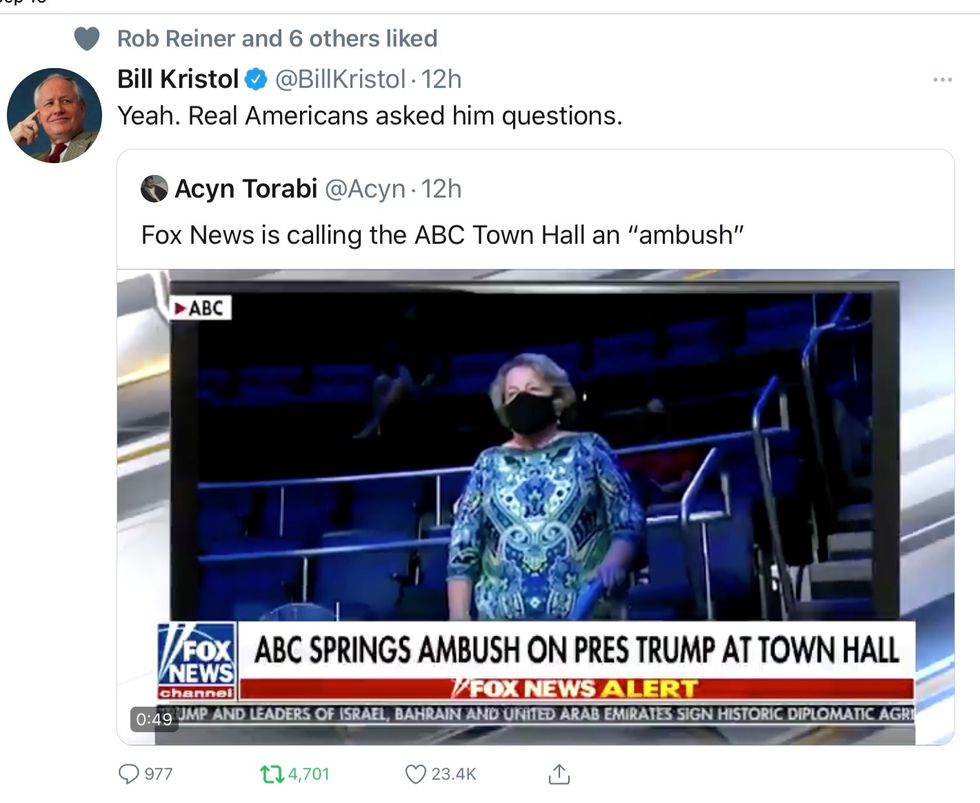The width and height of the screenshot is (980, 803).
Task: Click the 23.4K likes count
Action: point(454,774)
